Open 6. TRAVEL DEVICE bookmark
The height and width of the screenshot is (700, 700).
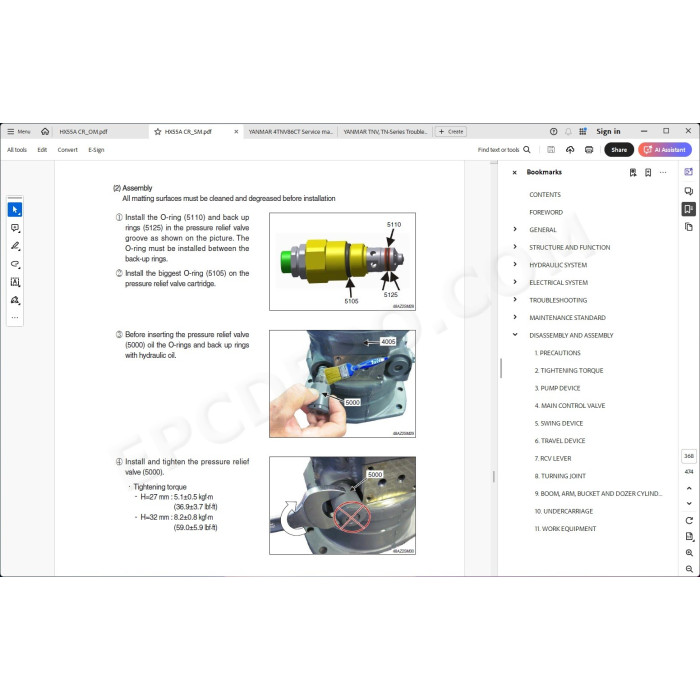(560, 441)
